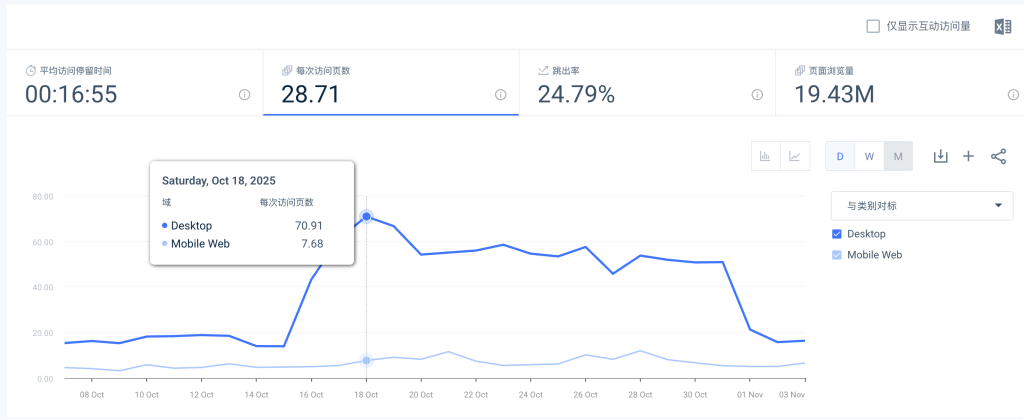Click the plus add icon
Viewport: 1024px width, 420px height.
(968, 156)
